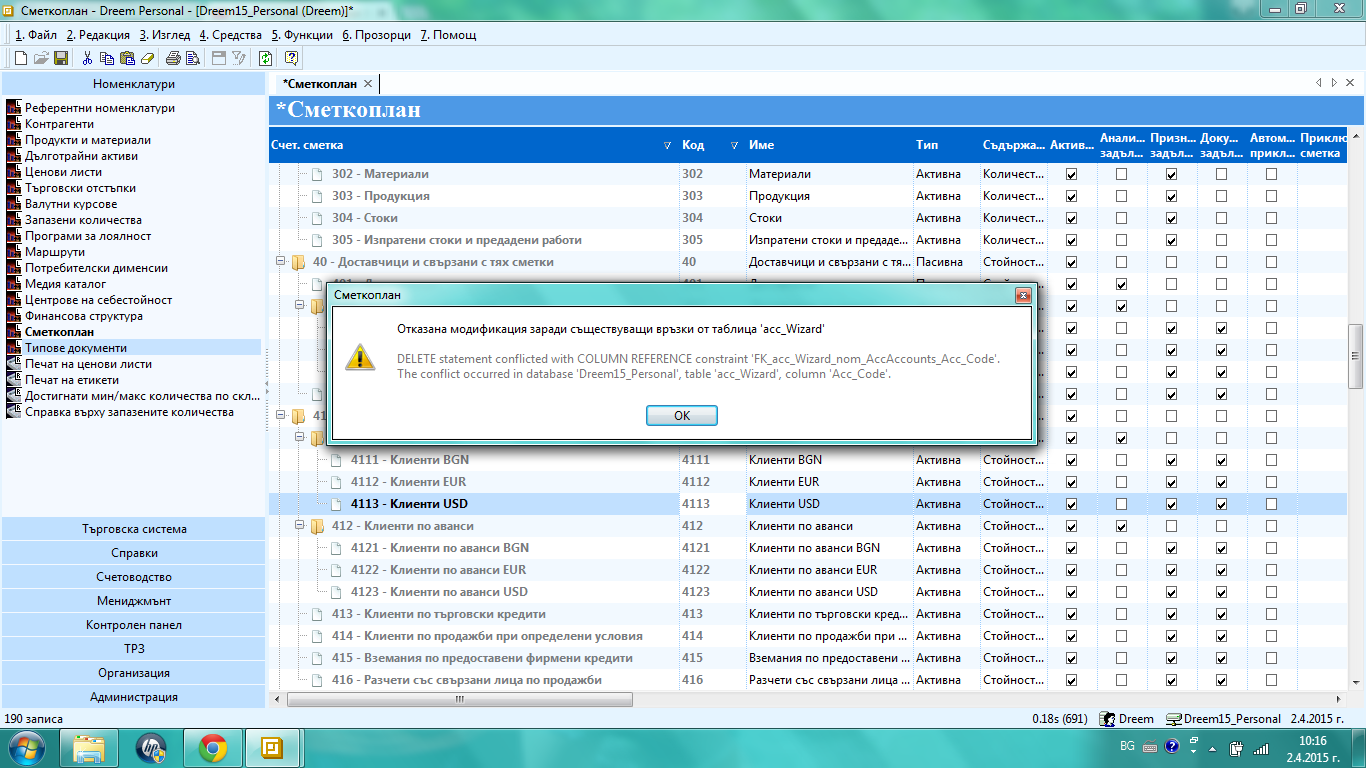Image resolution: width=1366 pixels, height=768 pixels.
Task: Collapse tree node 40 - Доставчици
Action: point(280,262)
